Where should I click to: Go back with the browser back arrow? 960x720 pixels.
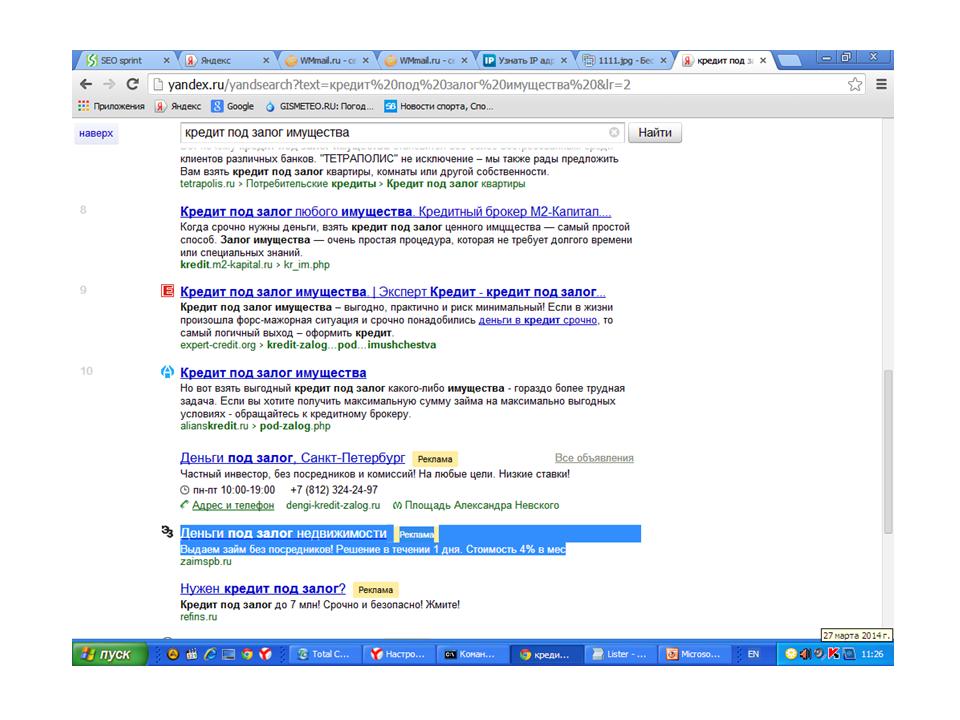pos(86,84)
